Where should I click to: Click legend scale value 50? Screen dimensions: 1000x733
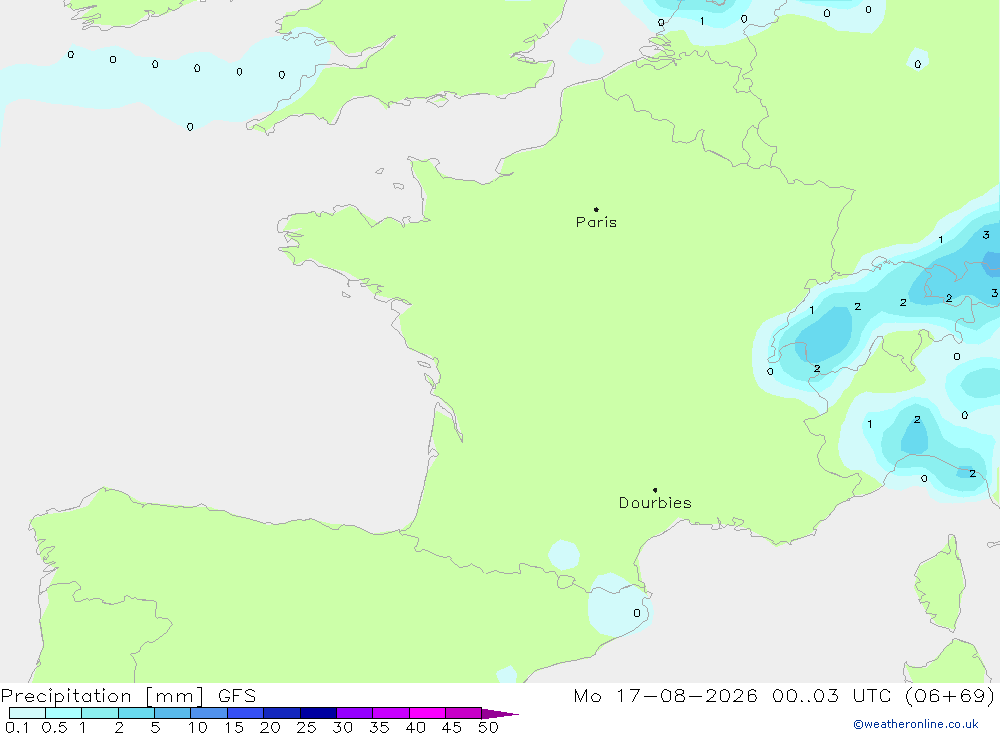tap(488, 727)
